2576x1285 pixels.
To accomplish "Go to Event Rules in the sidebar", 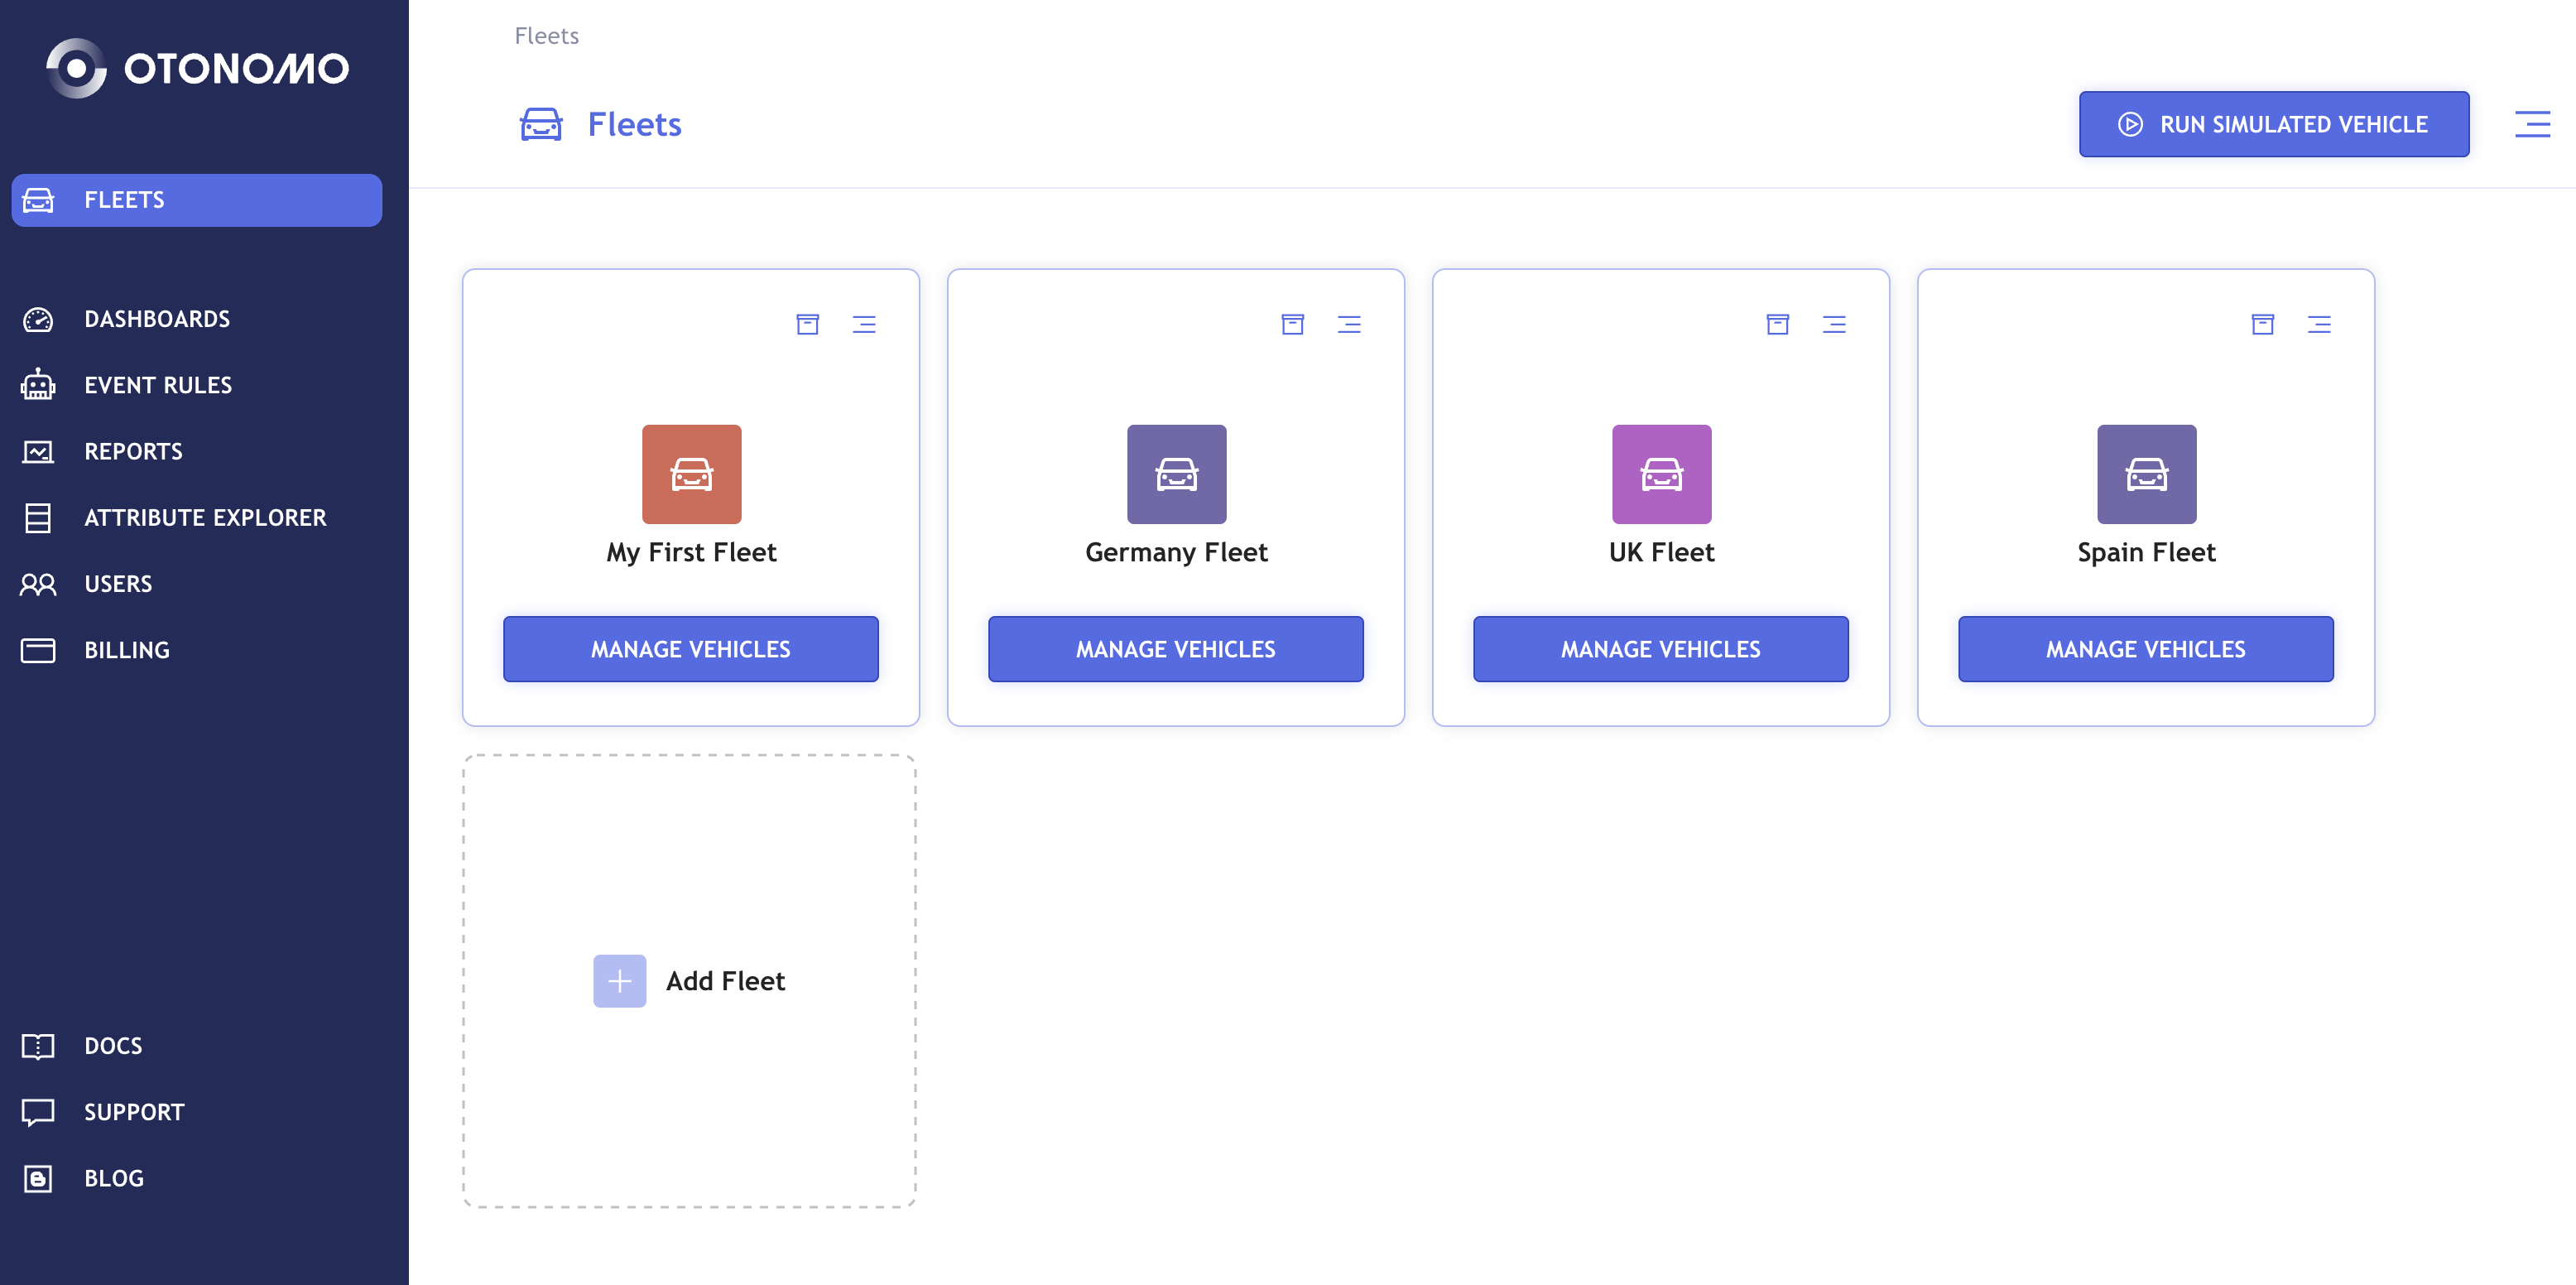I will (158, 385).
